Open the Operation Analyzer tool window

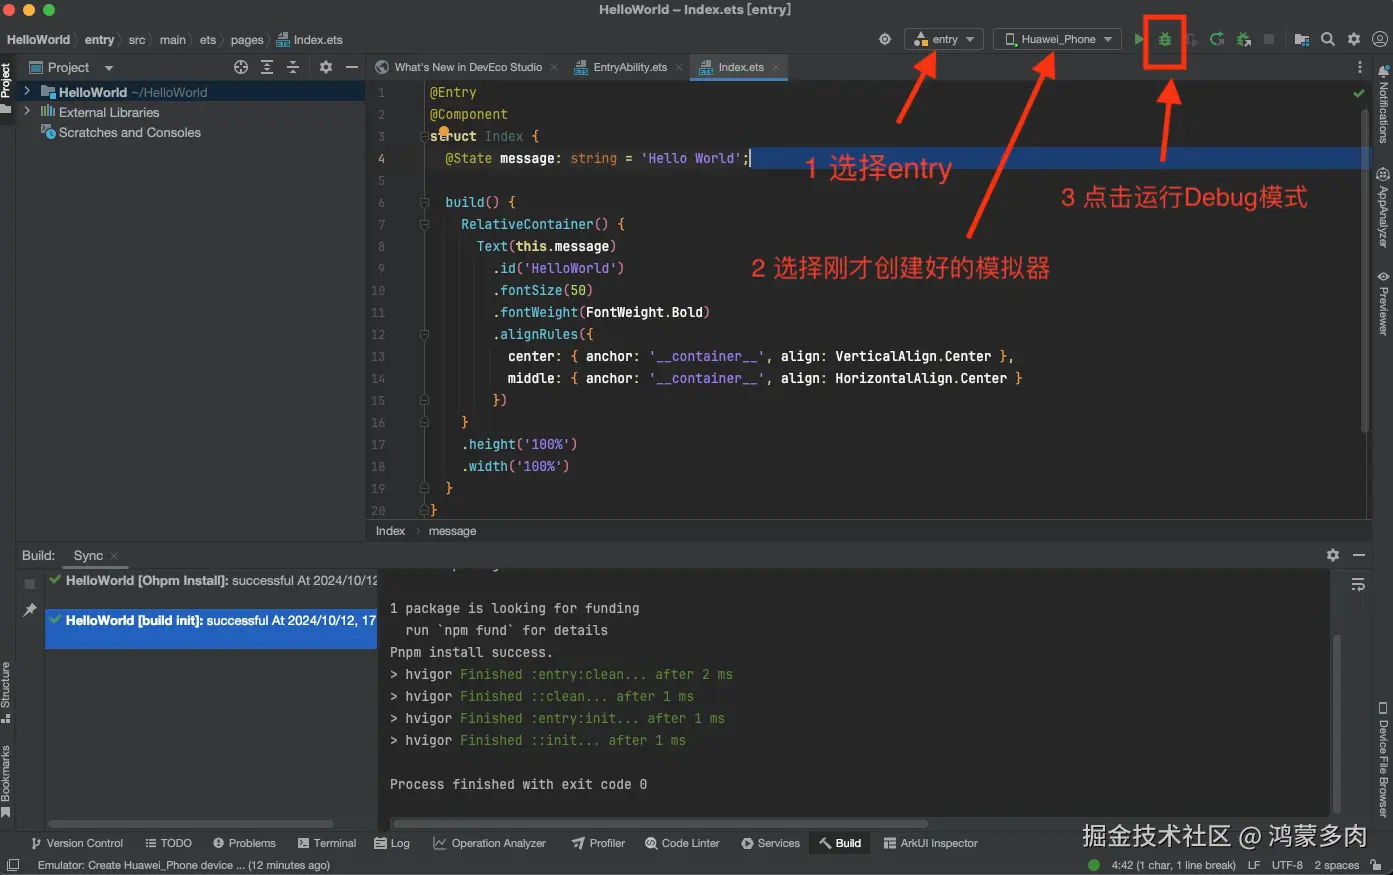tap(489, 843)
